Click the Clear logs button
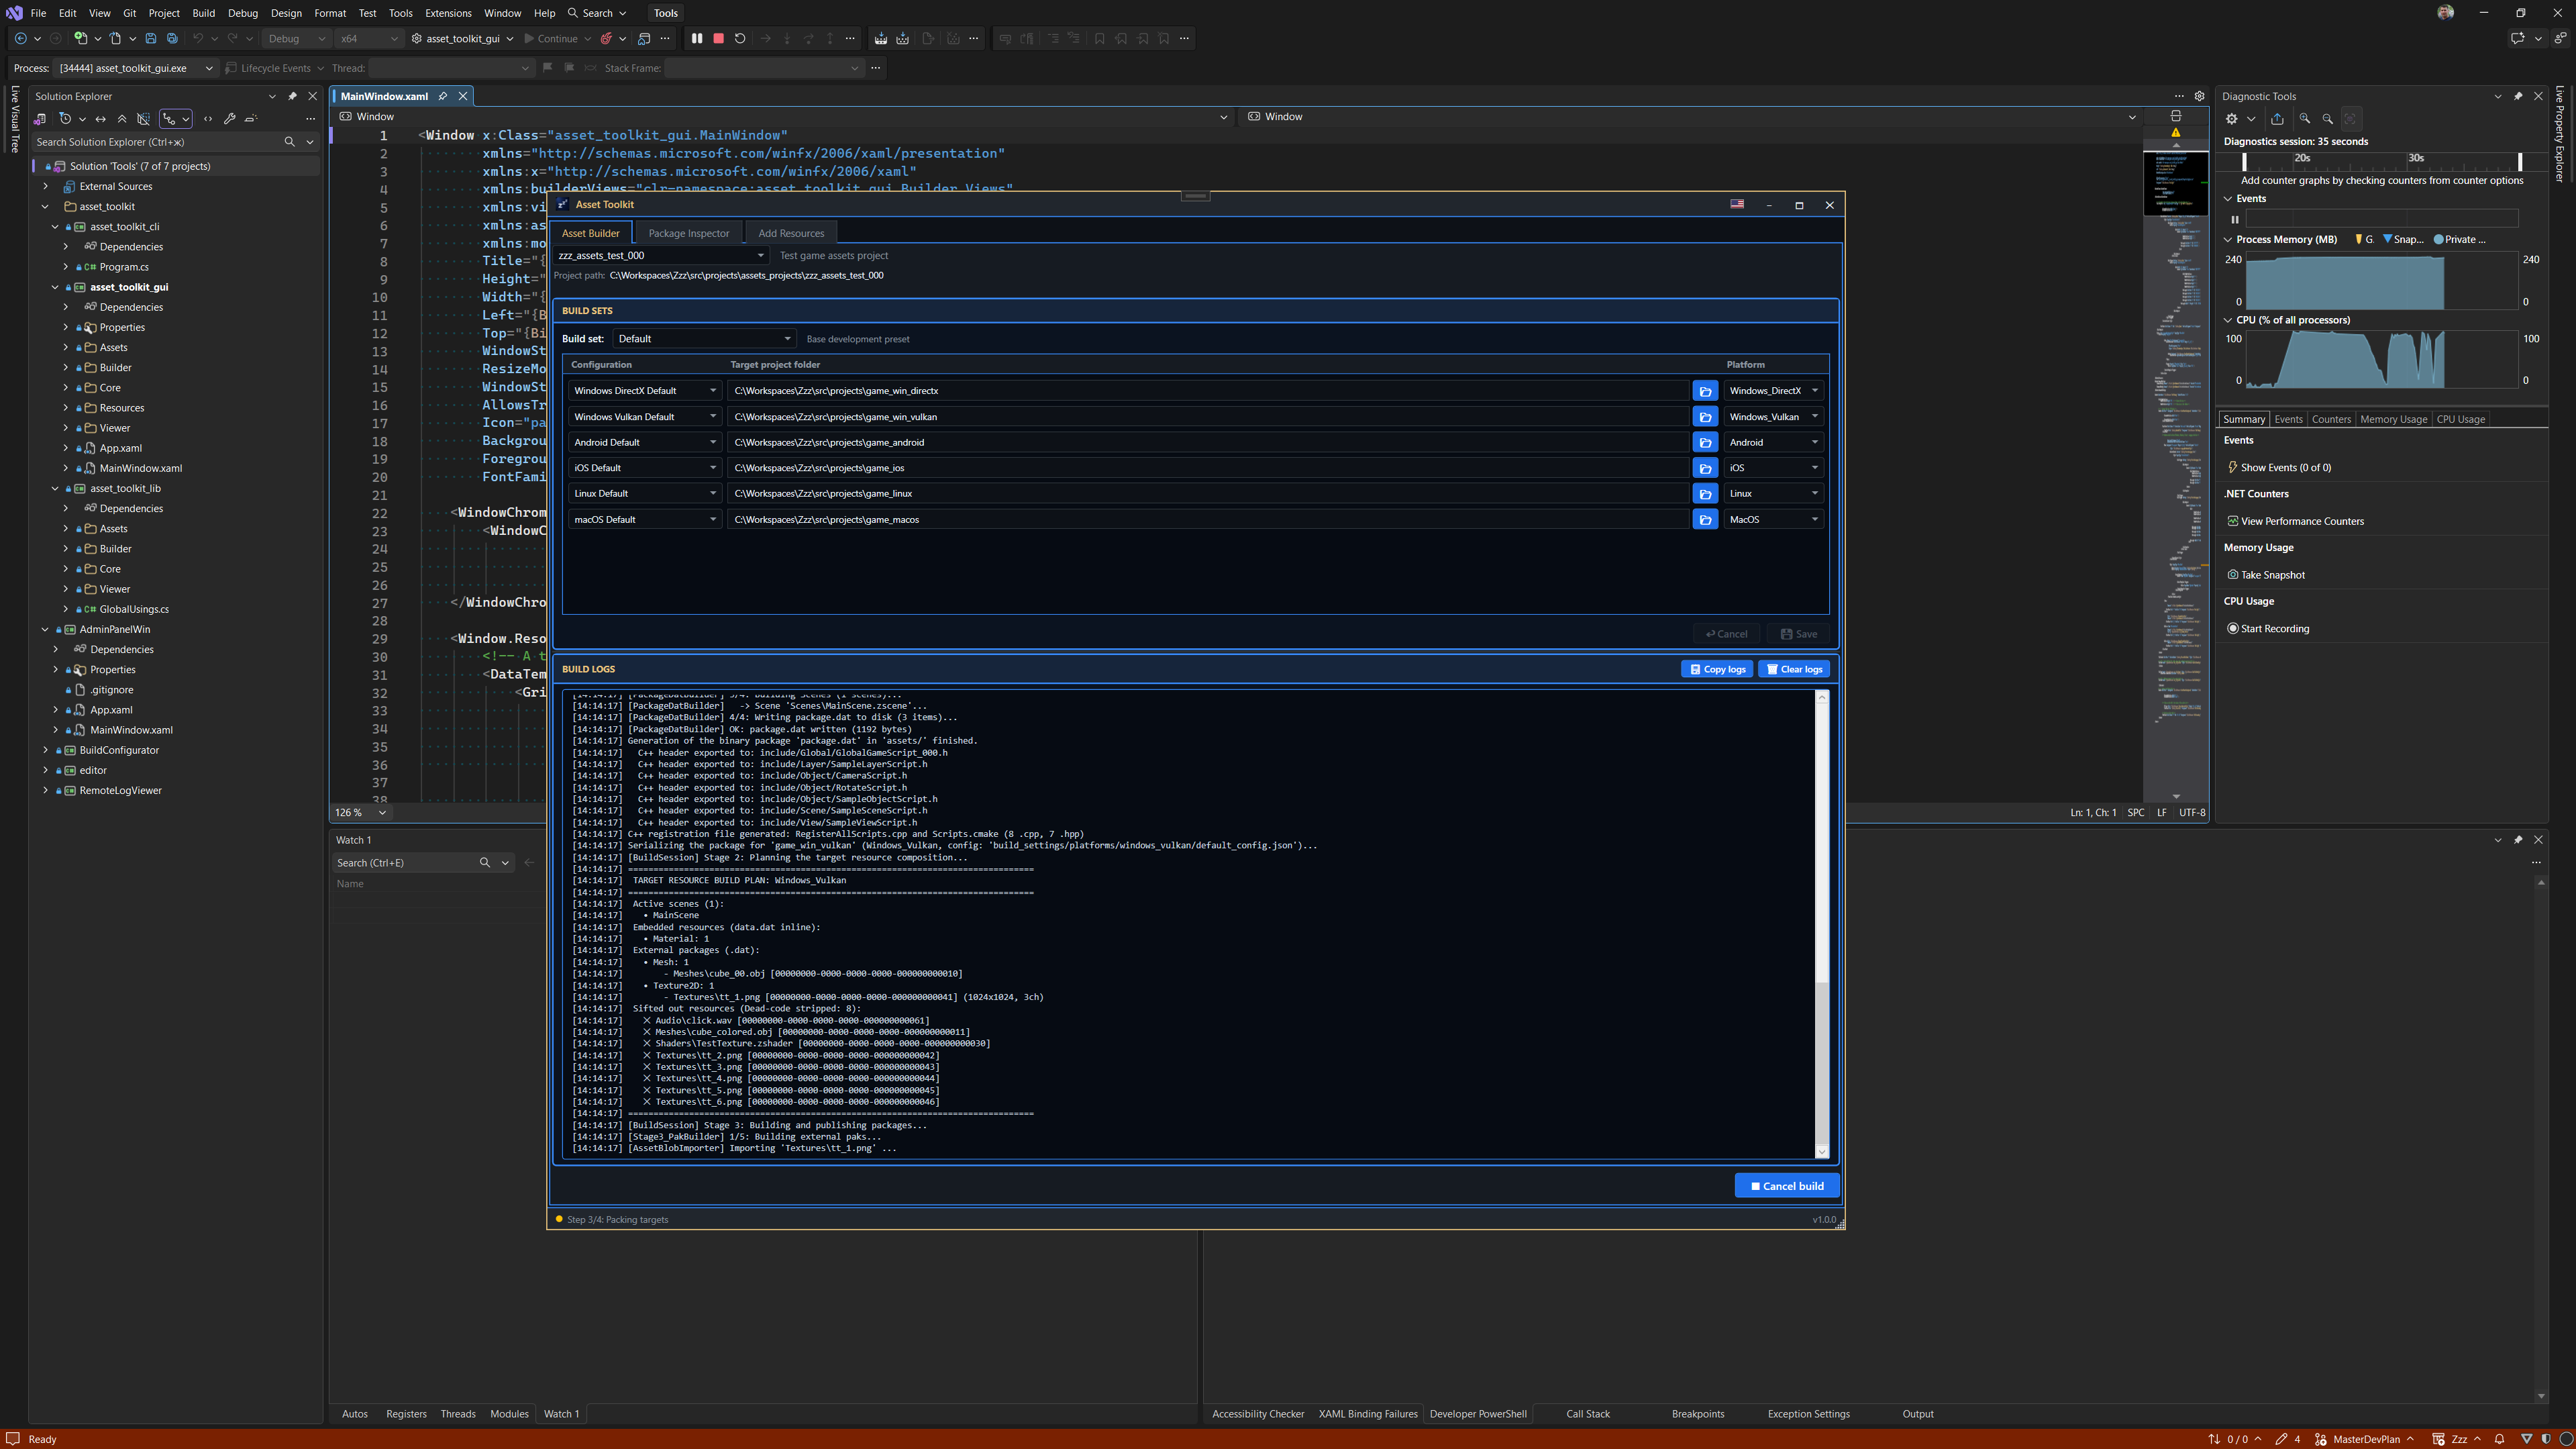Viewport: 2576px width, 1449px height. (1795, 669)
